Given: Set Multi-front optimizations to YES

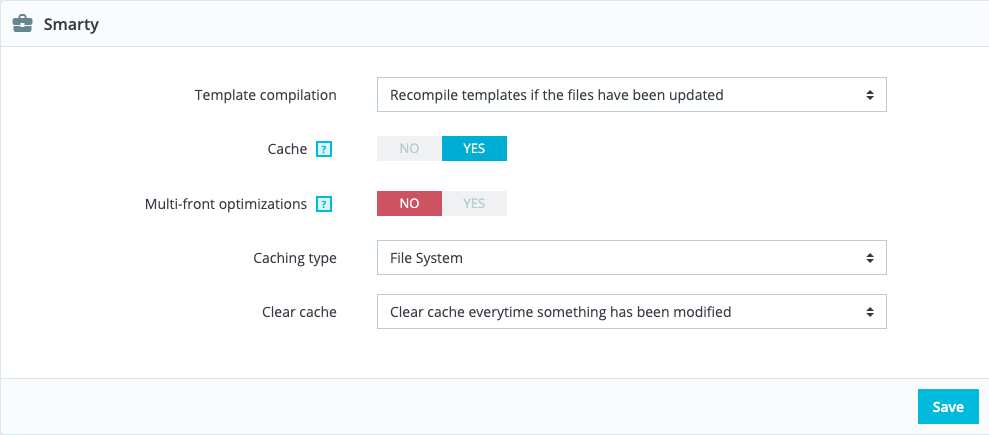Looking at the screenshot, I should tap(474, 203).
